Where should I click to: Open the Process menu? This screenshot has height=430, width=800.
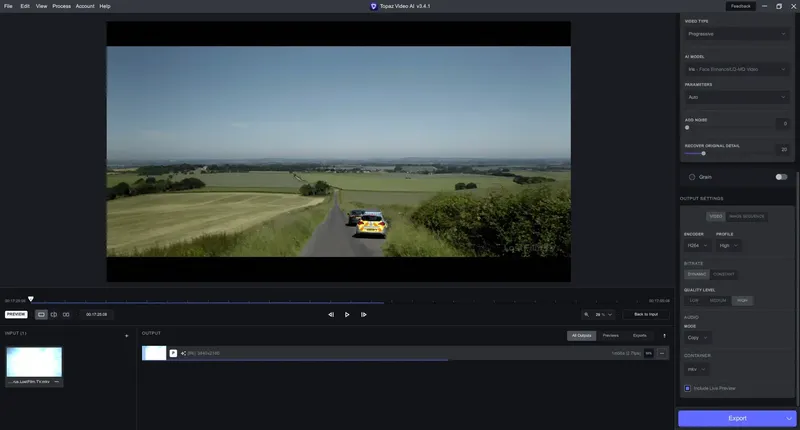tap(61, 6)
